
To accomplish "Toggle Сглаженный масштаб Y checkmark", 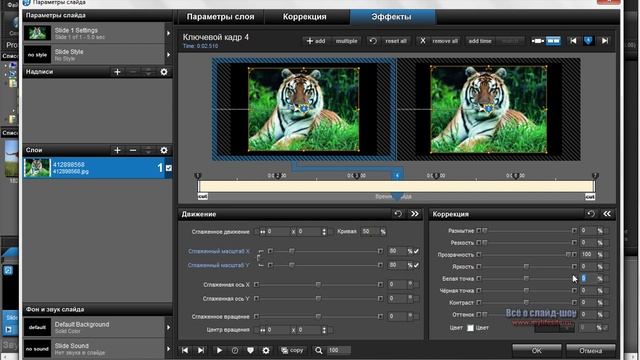I will 416,265.
